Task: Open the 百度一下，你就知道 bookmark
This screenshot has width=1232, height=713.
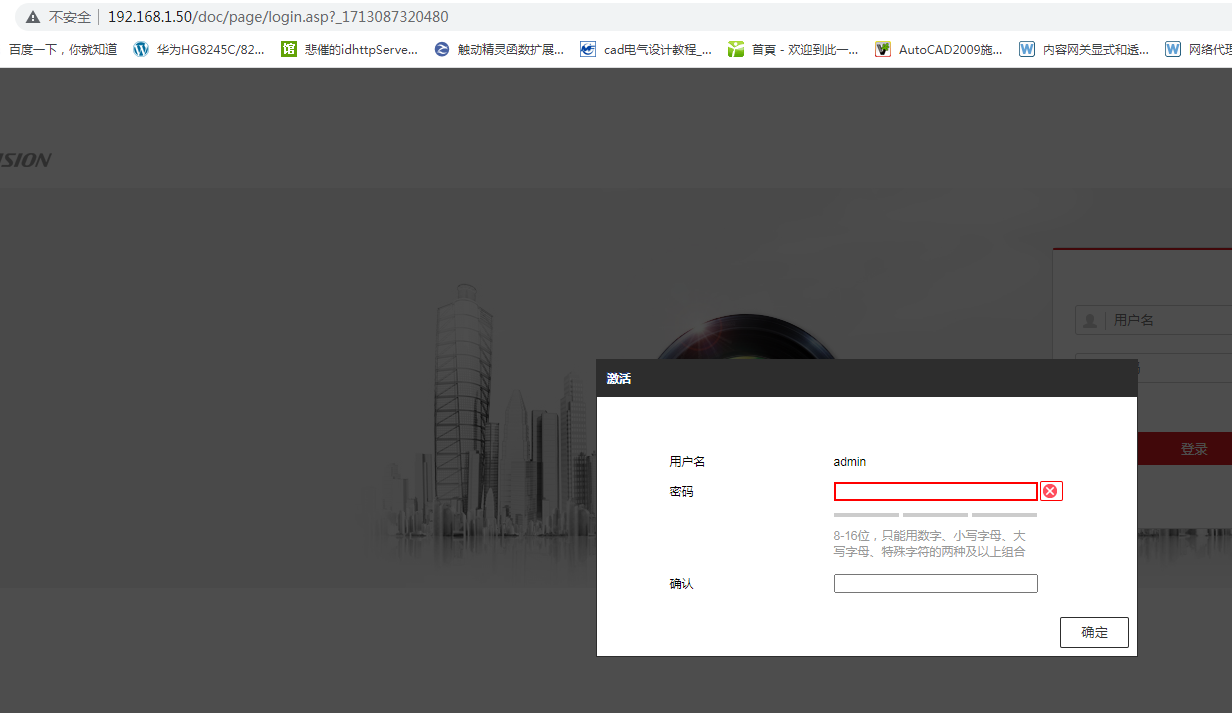Action: coord(63,49)
